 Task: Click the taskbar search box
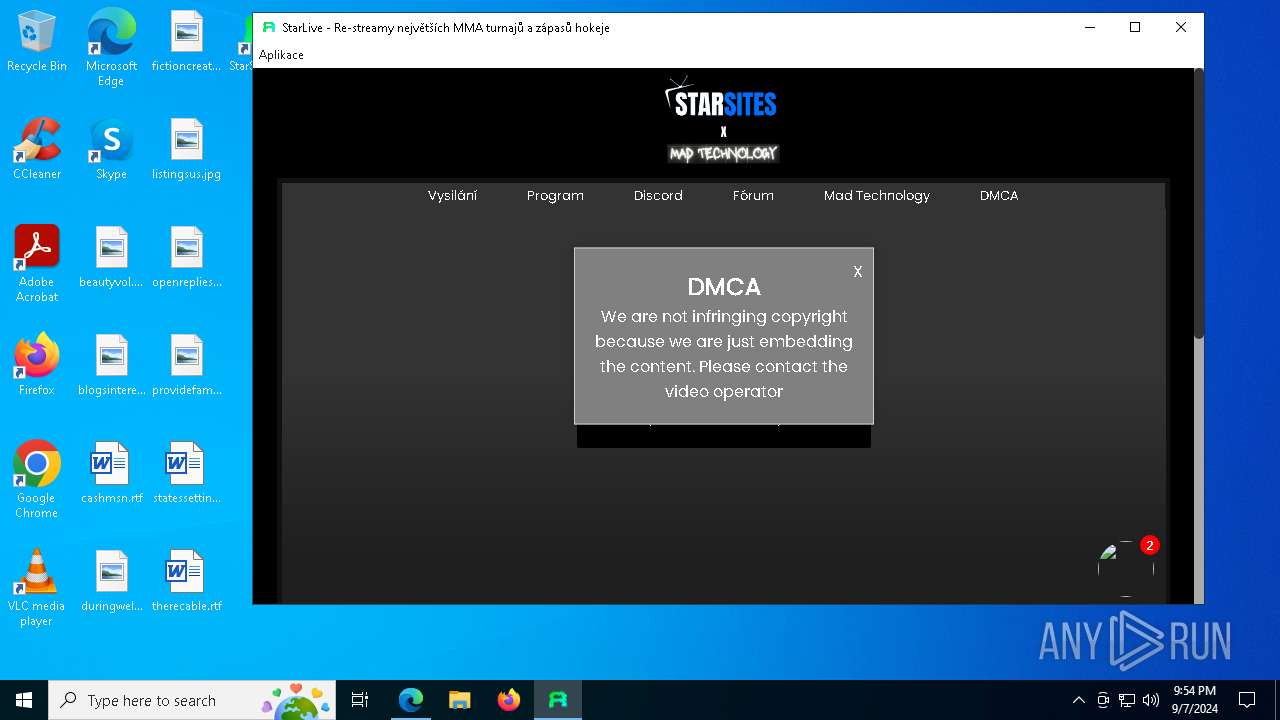point(192,700)
